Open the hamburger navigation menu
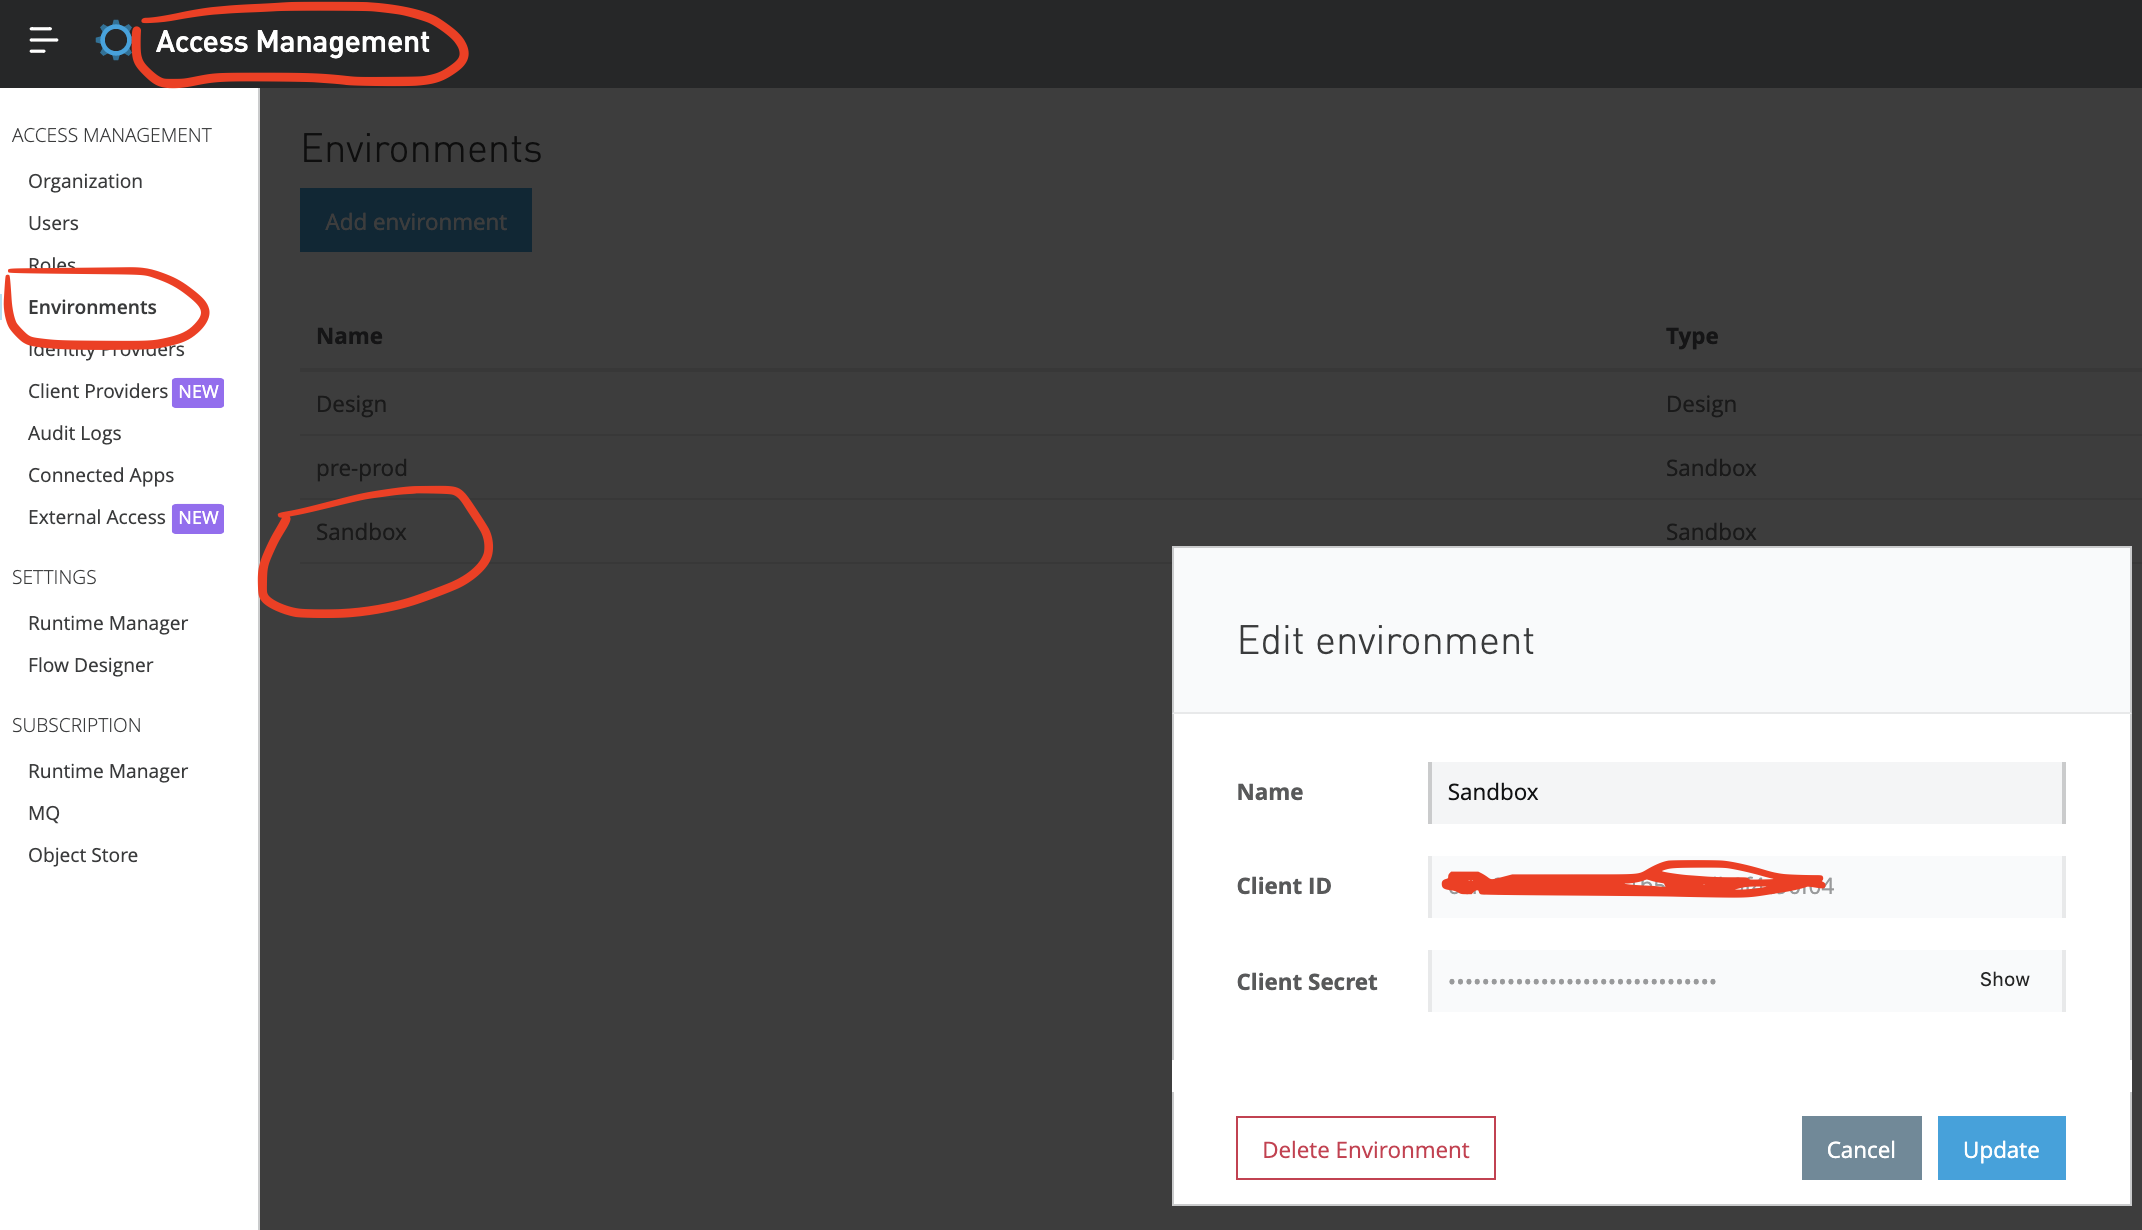Viewport: 2142px width, 1230px height. [43, 40]
